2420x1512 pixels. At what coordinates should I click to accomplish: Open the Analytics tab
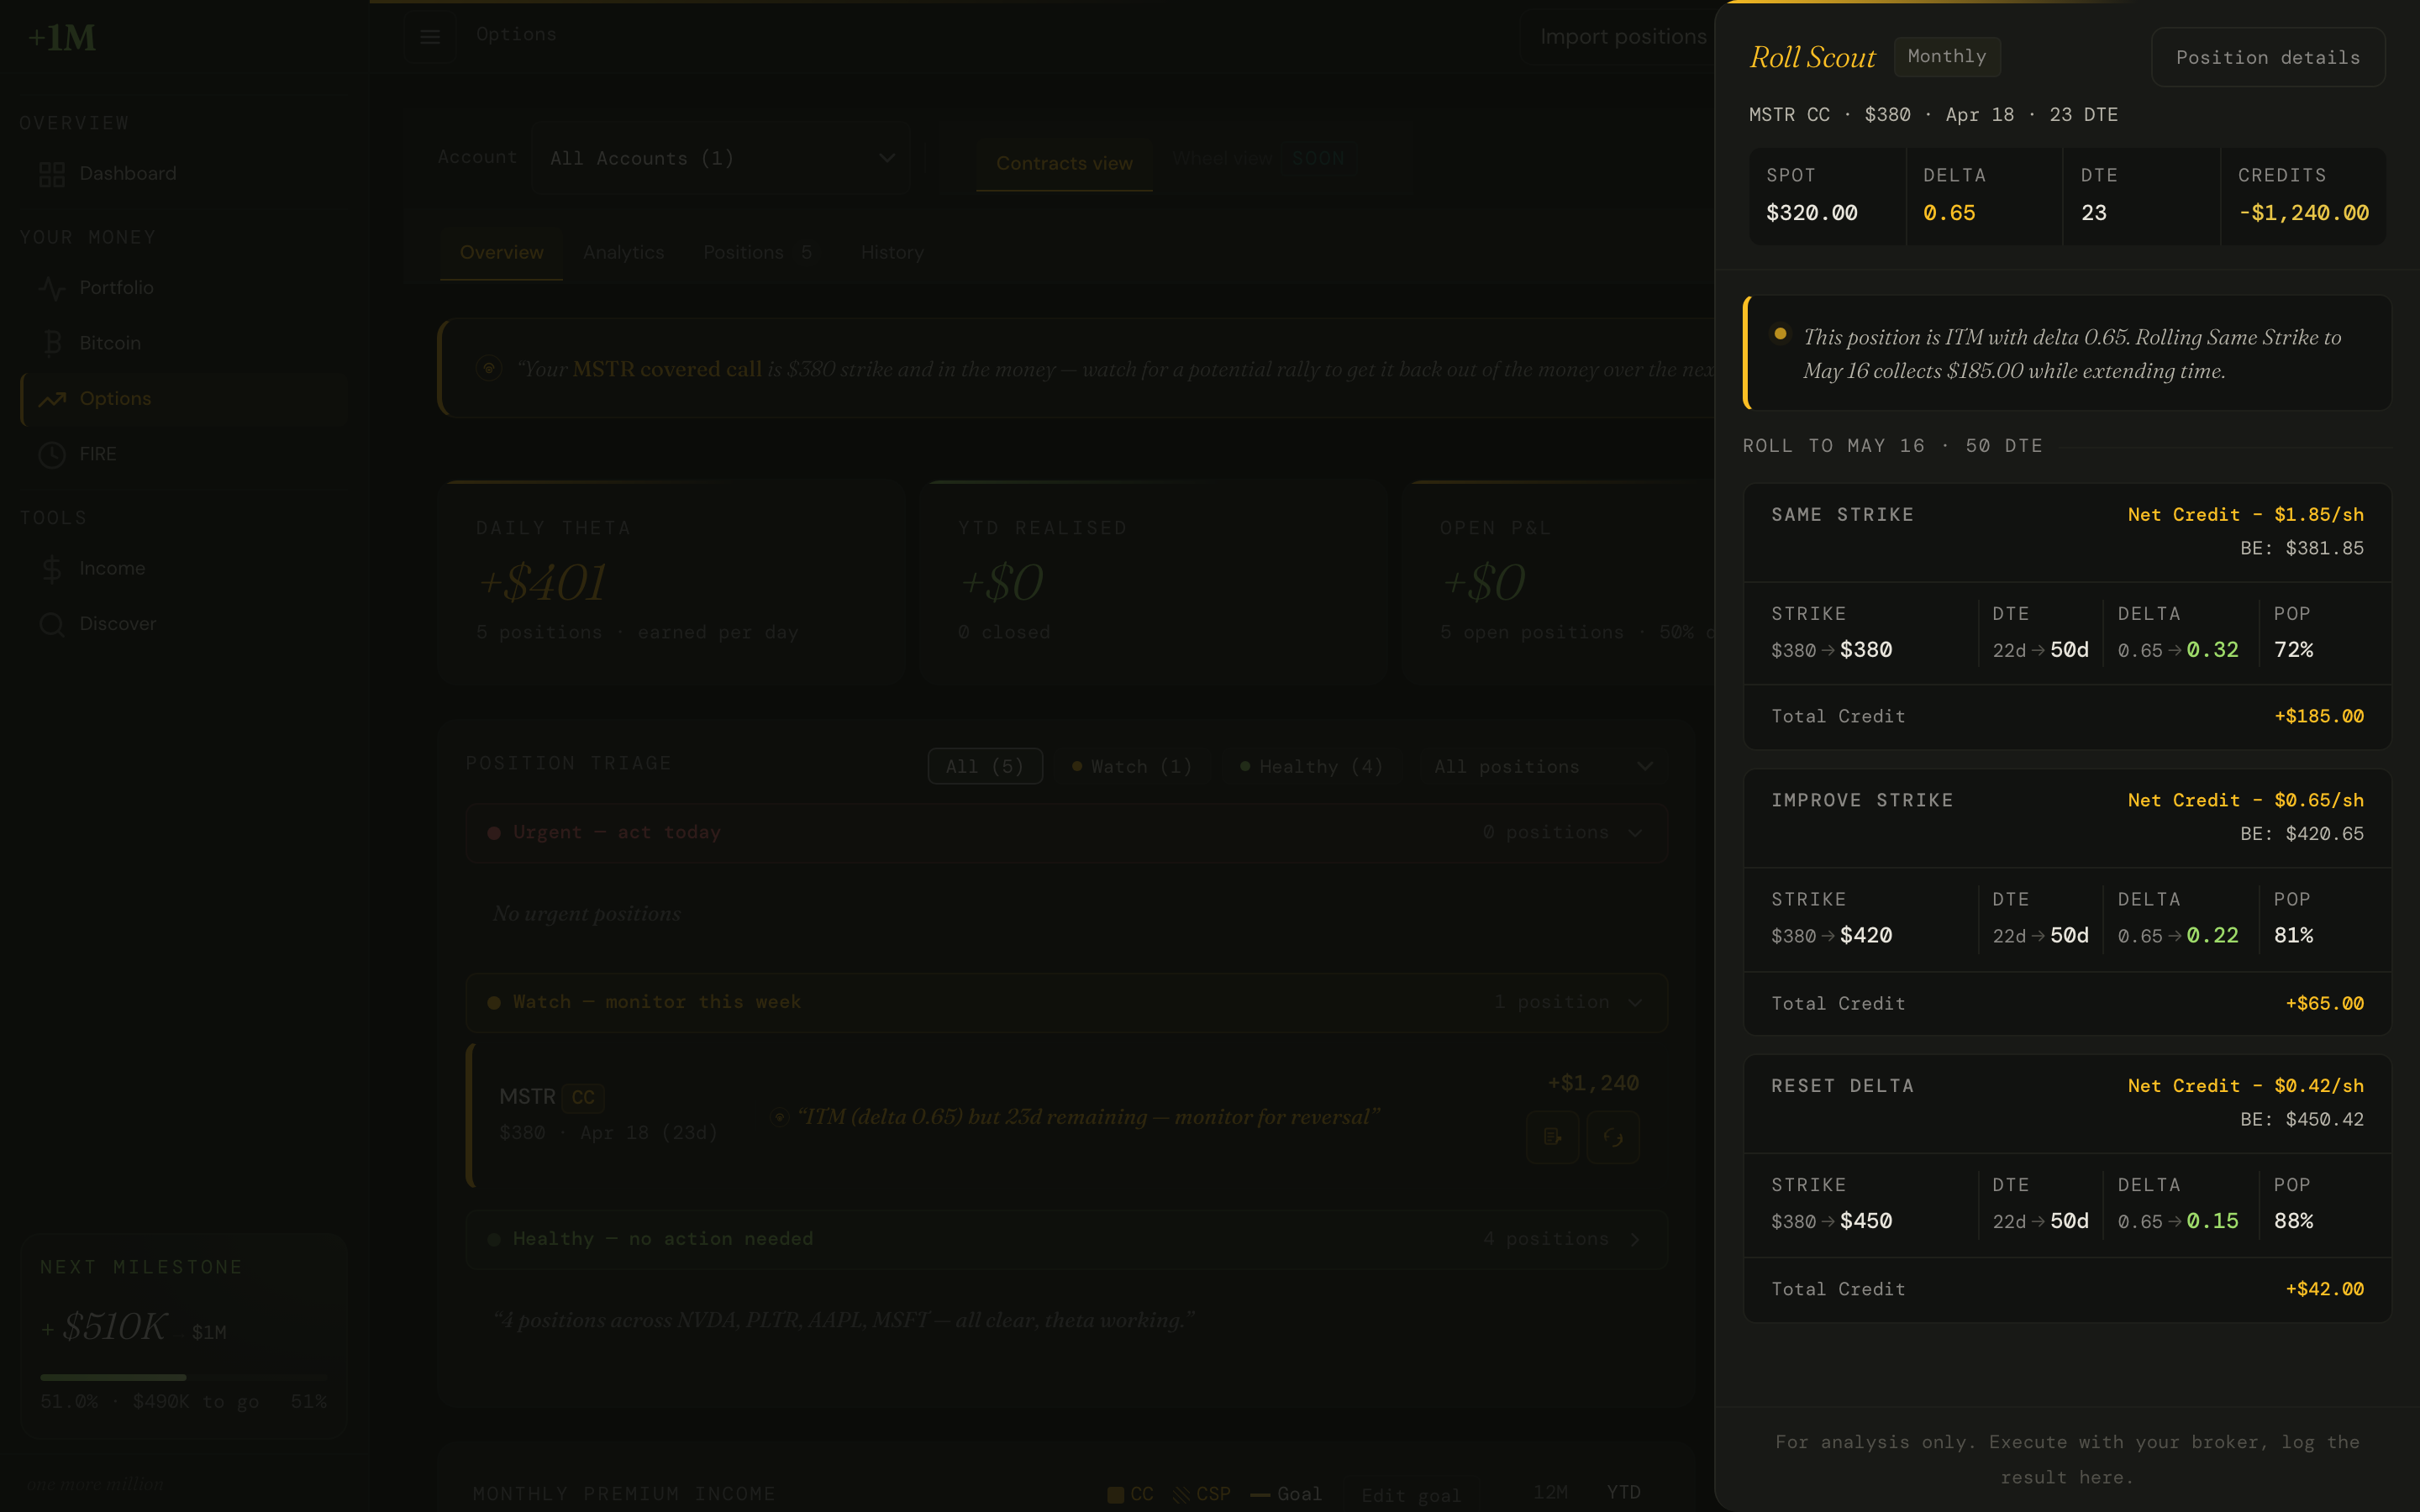(624, 253)
